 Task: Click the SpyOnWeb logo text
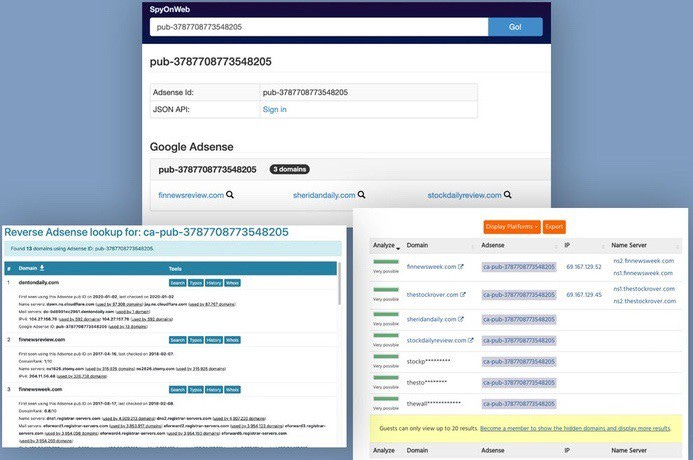(170, 9)
